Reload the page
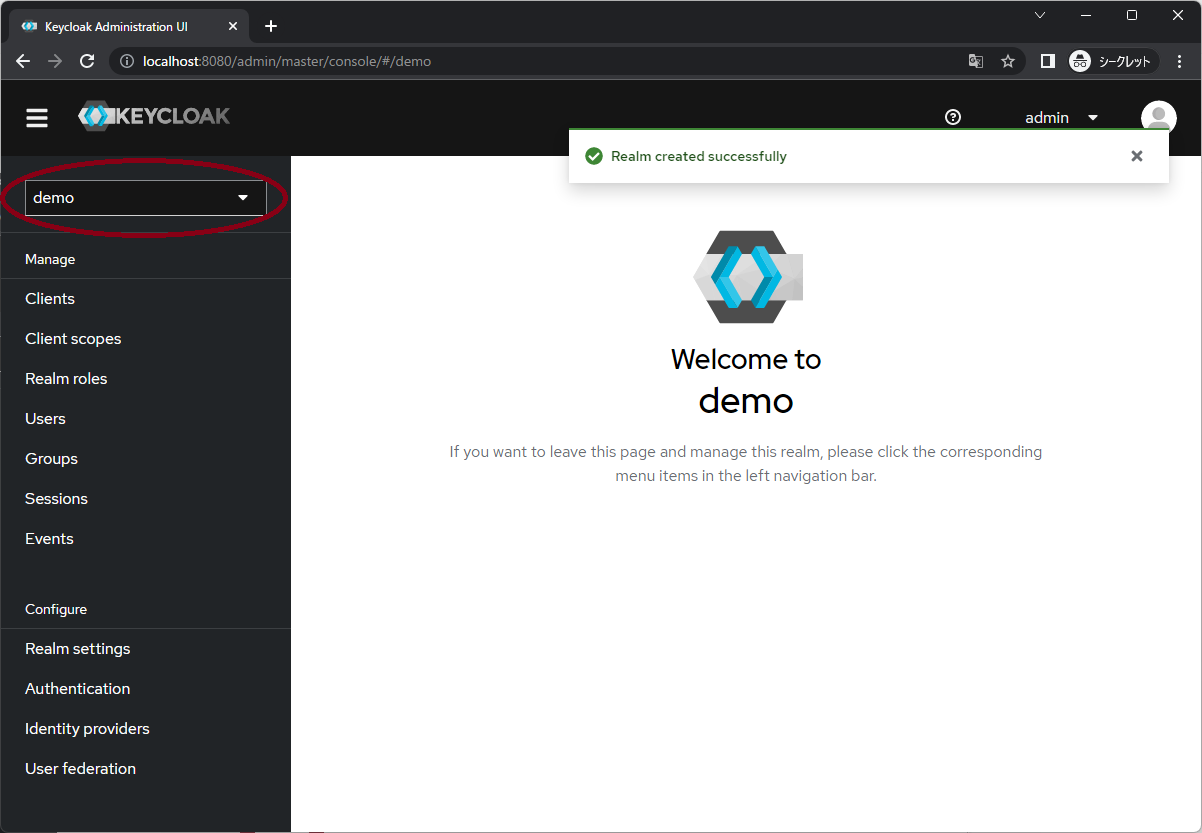The height and width of the screenshot is (833, 1202). 87,61
